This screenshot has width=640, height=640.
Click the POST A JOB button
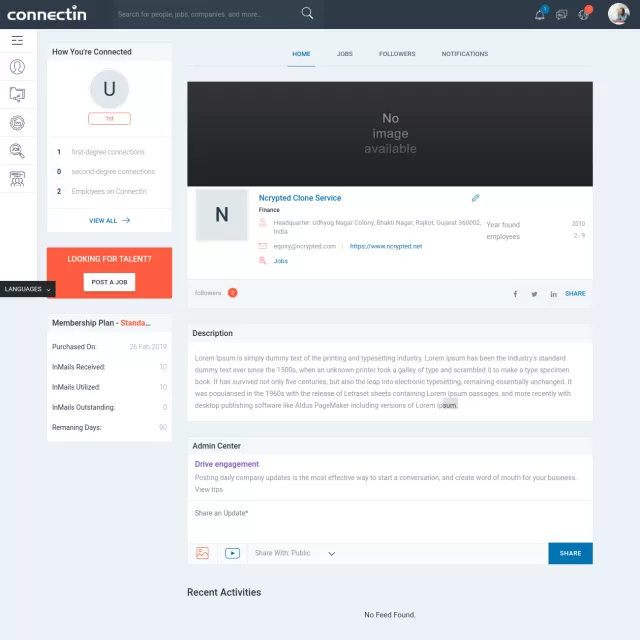coord(109,282)
